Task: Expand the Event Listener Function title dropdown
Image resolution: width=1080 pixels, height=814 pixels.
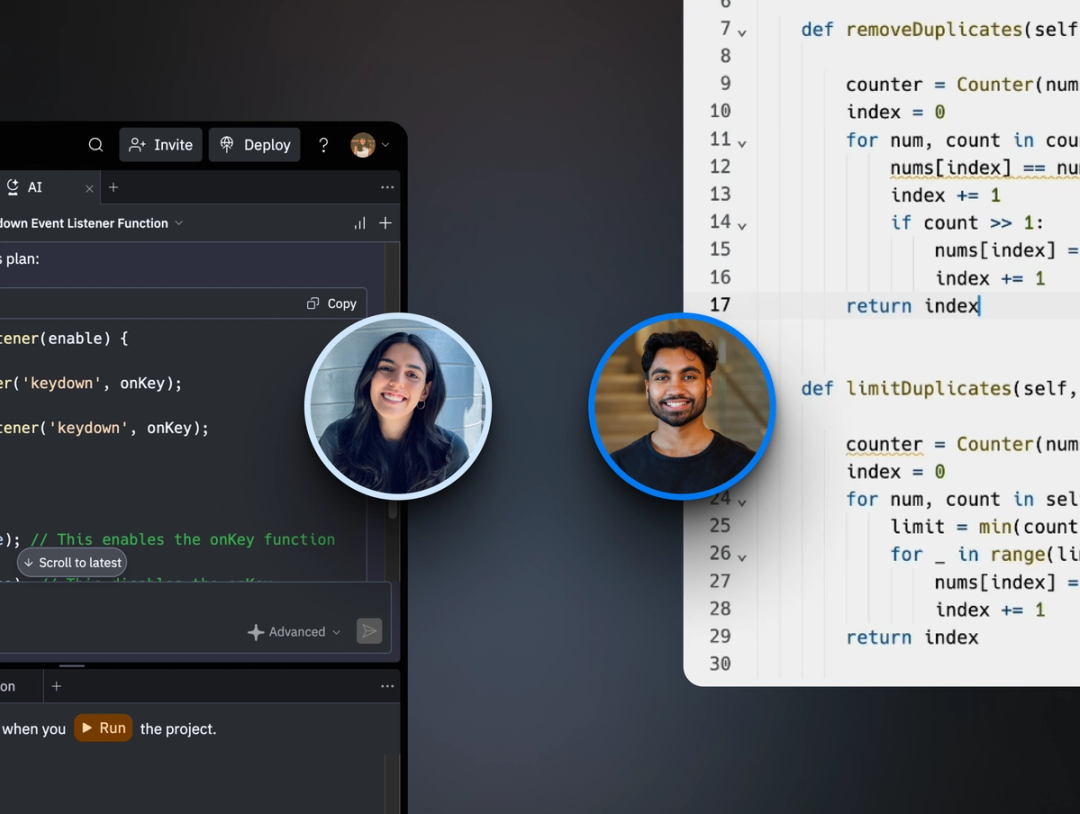Action: coord(178,222)
